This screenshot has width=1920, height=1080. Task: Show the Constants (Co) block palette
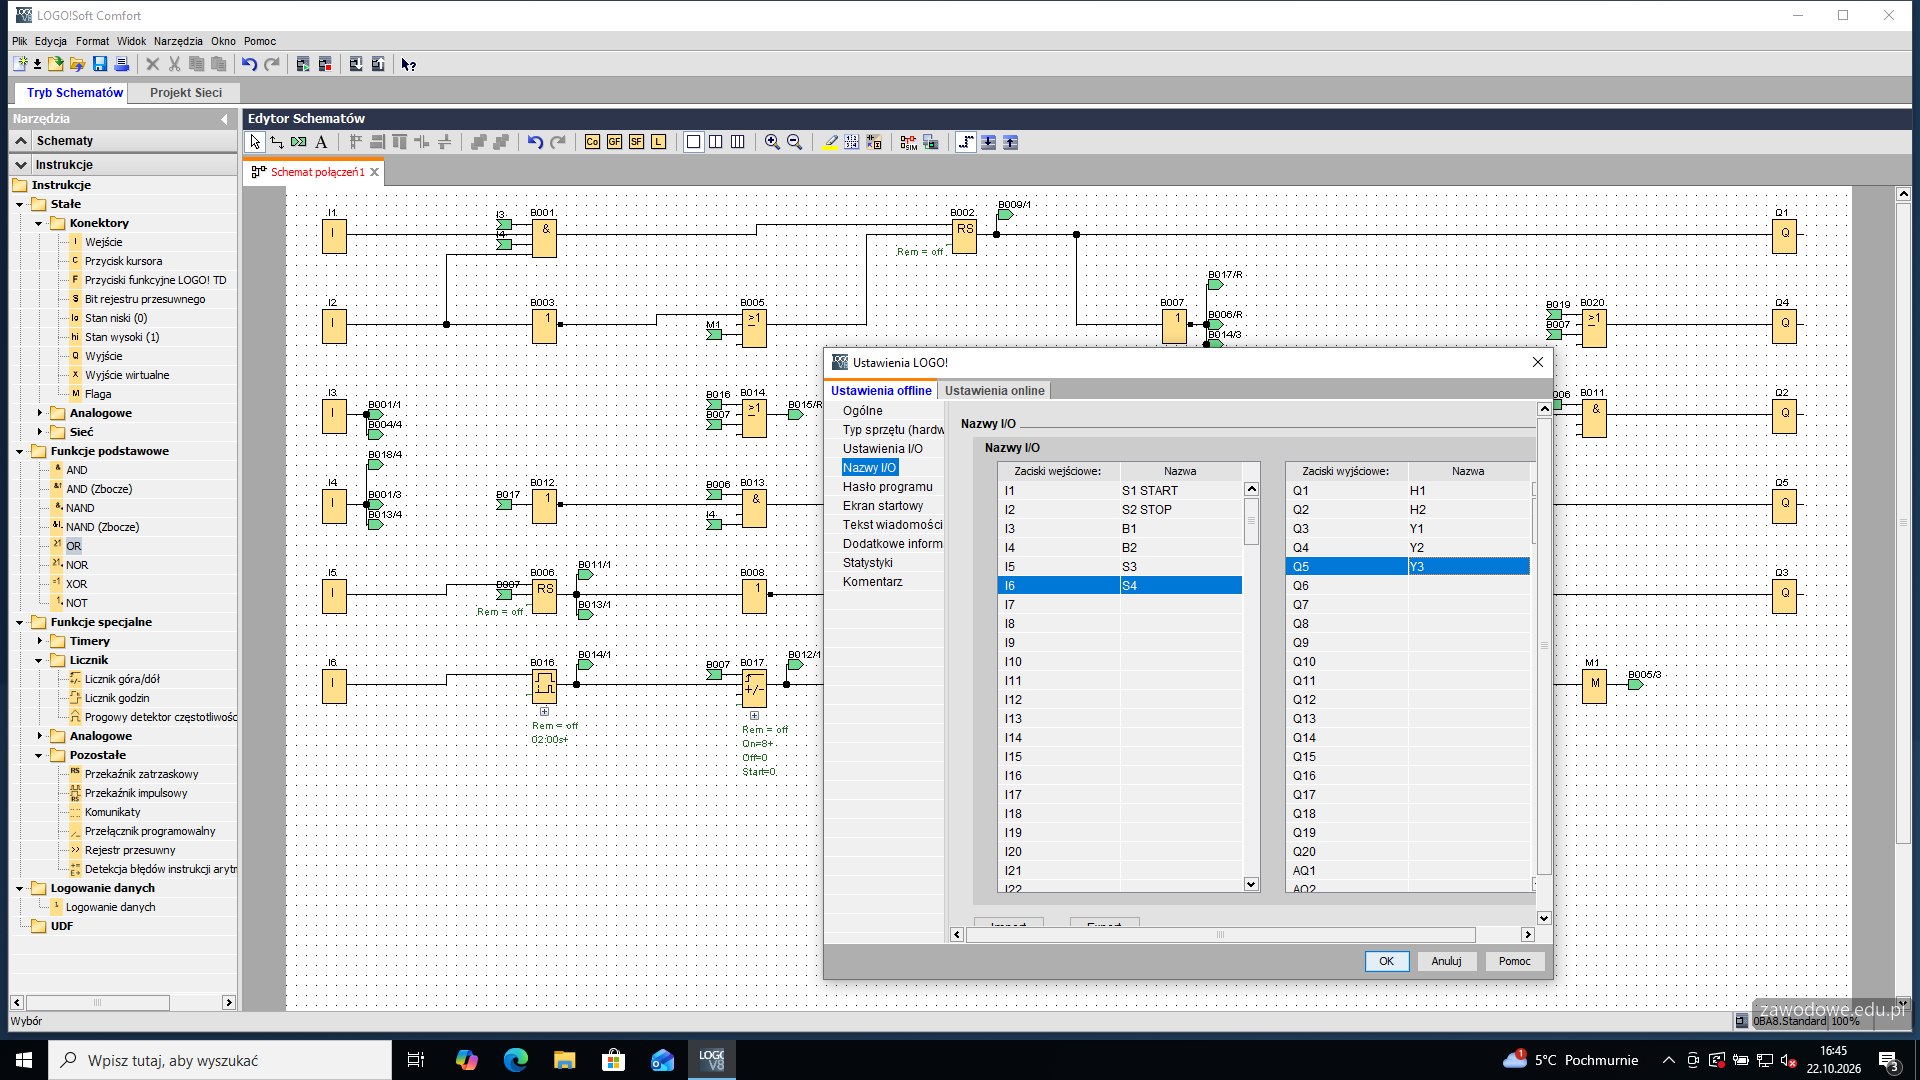(592, 142)
